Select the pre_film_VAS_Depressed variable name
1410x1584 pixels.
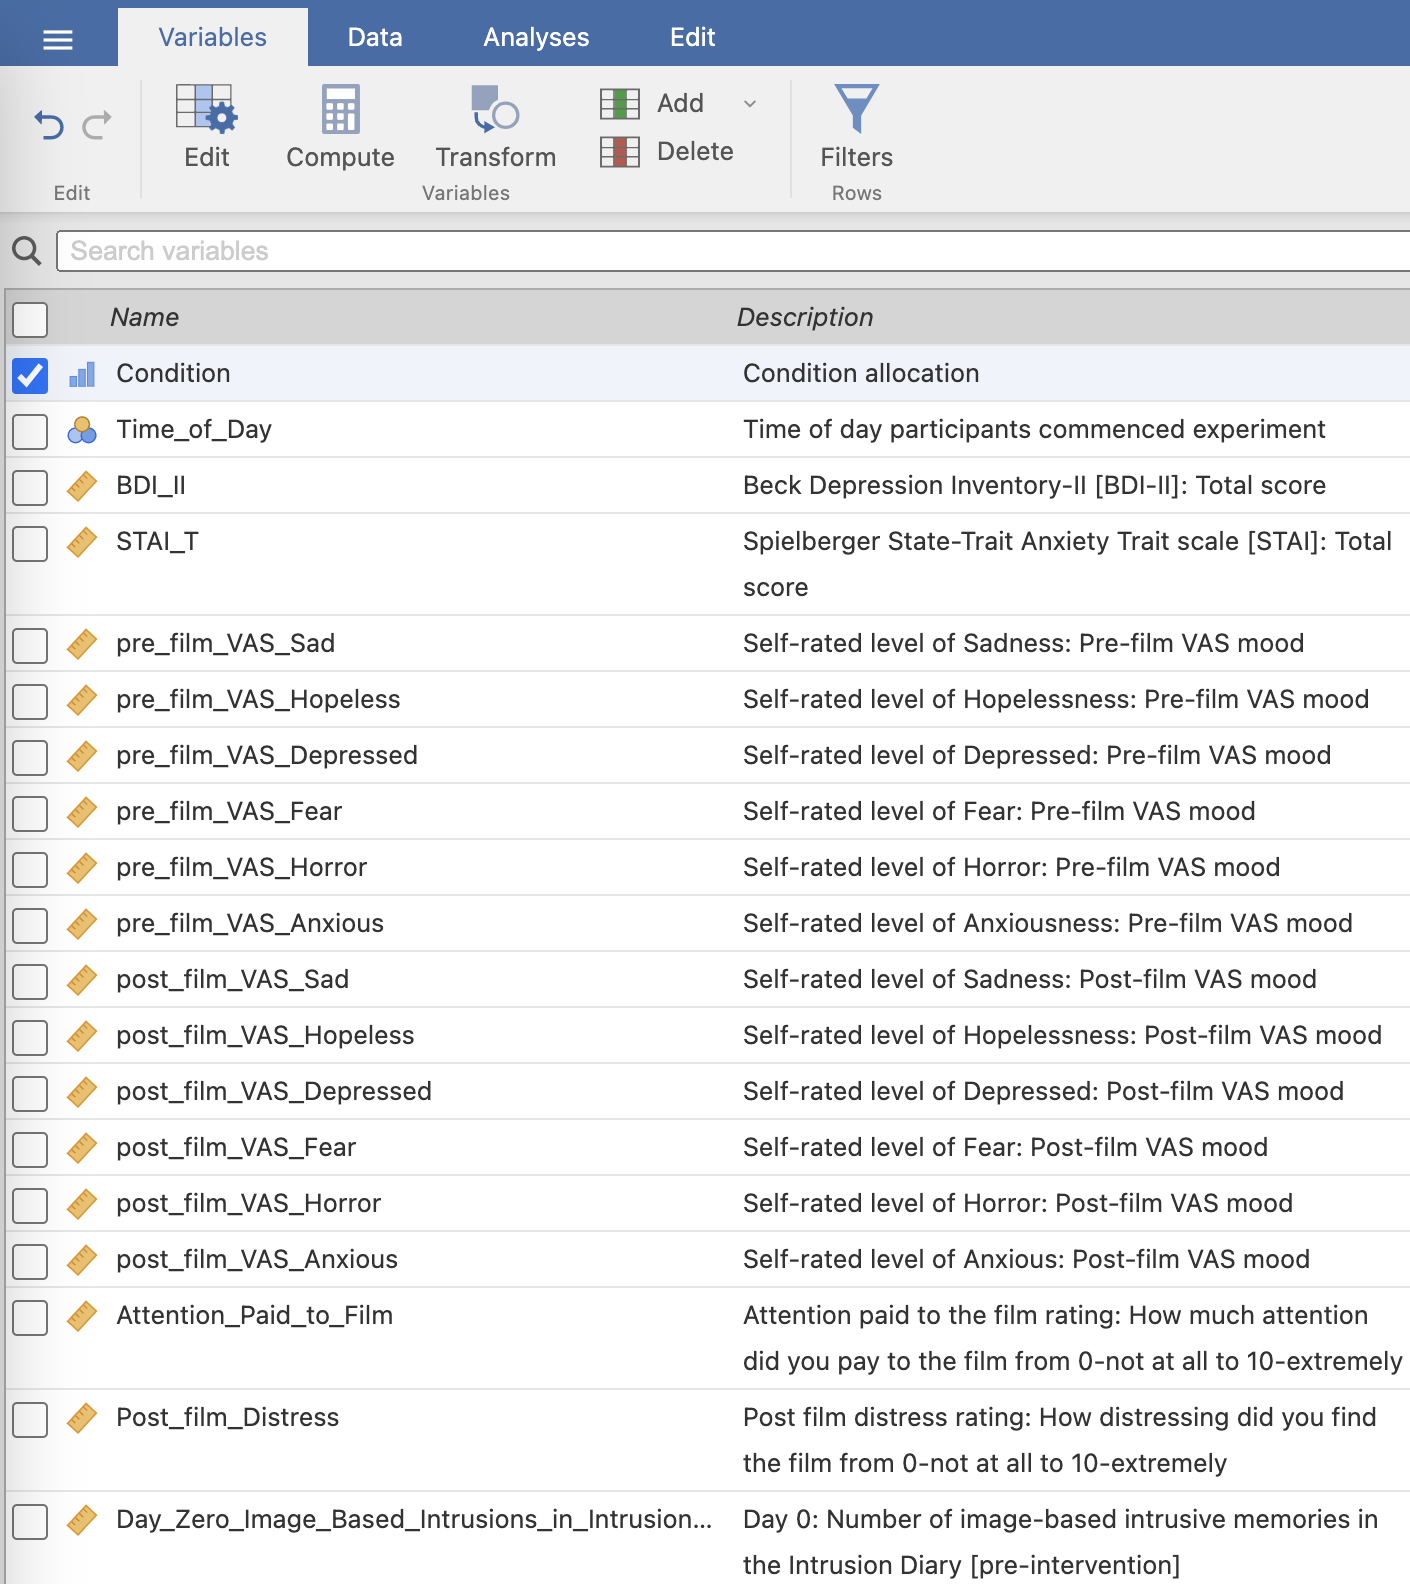point(267,755)
